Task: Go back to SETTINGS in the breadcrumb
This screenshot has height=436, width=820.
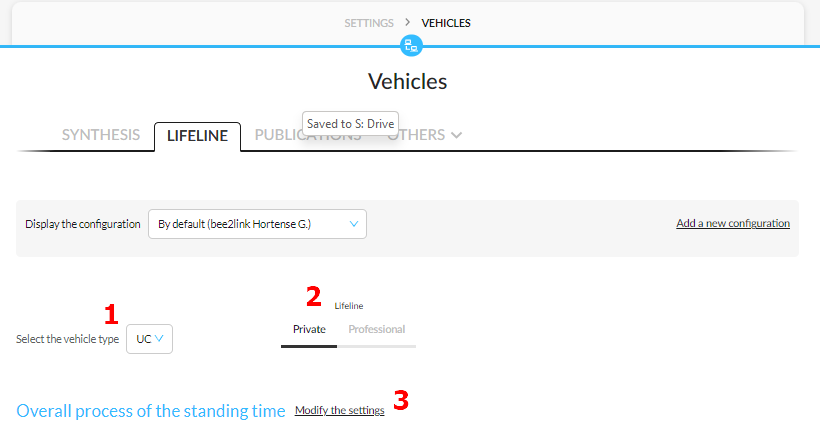Action: [369, 23]
